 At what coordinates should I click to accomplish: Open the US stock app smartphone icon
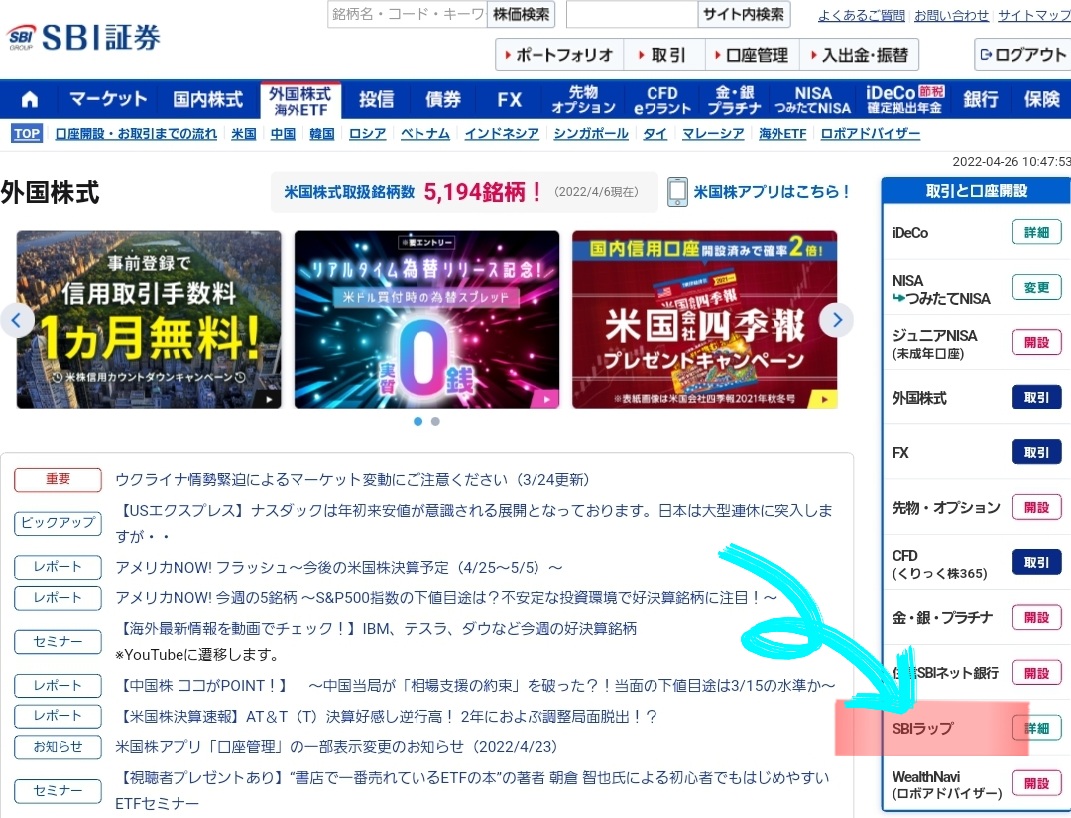[x=677, y=192]
